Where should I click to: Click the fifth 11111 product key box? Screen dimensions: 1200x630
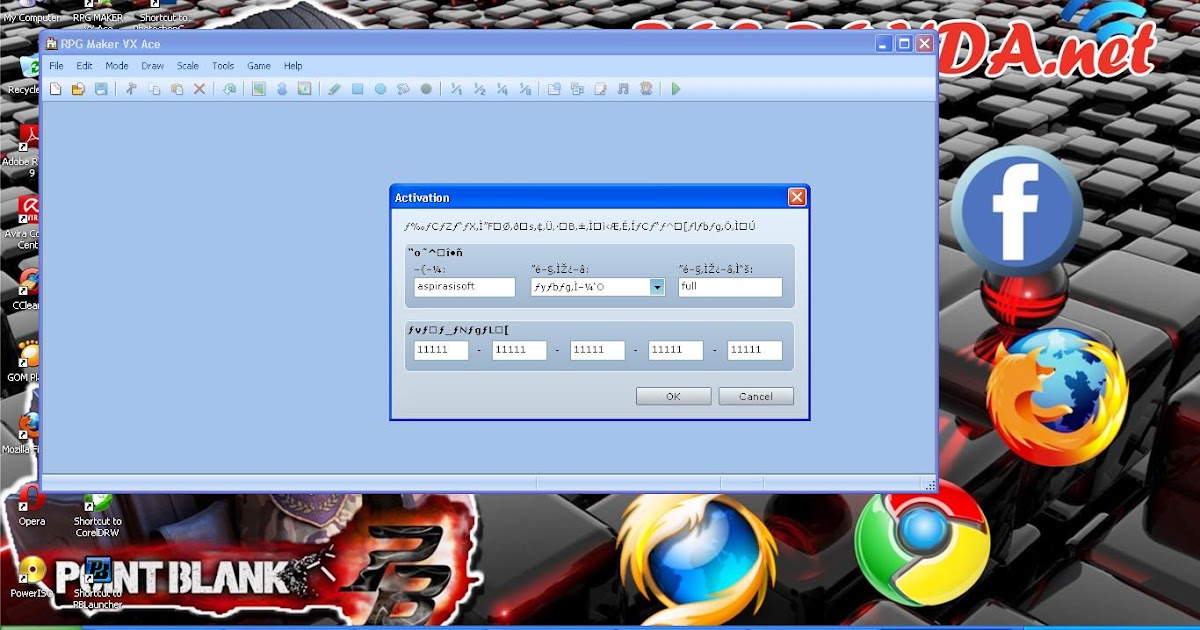755,350
